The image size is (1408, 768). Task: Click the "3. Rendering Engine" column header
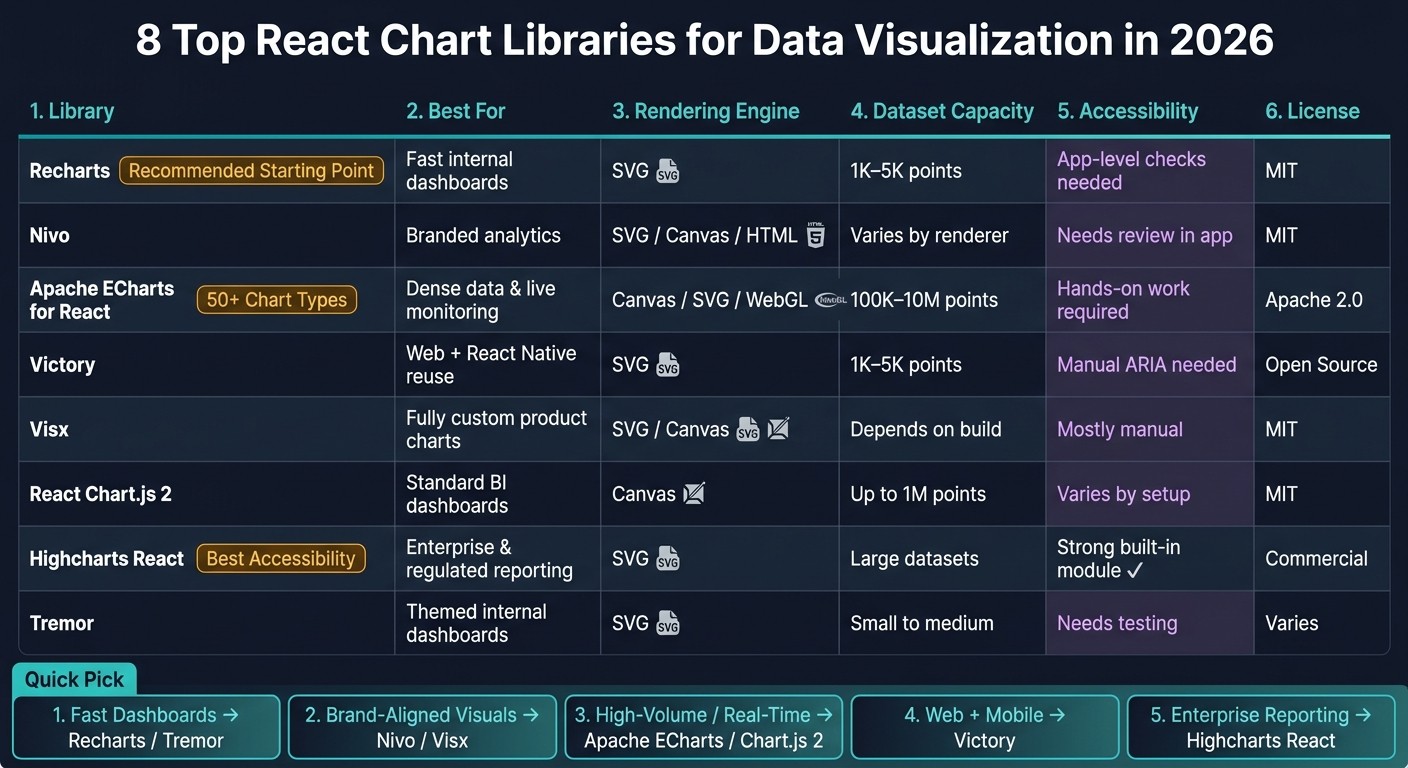[x=706, y=111]
